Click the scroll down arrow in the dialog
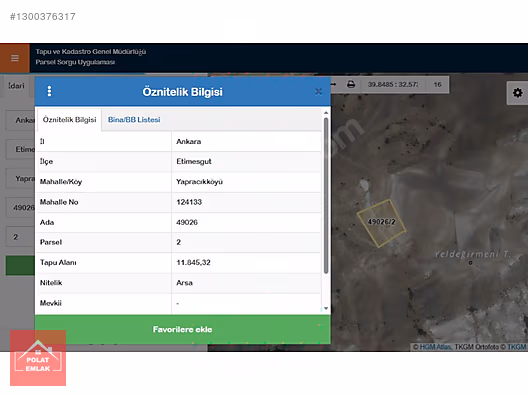 point(326,308)
